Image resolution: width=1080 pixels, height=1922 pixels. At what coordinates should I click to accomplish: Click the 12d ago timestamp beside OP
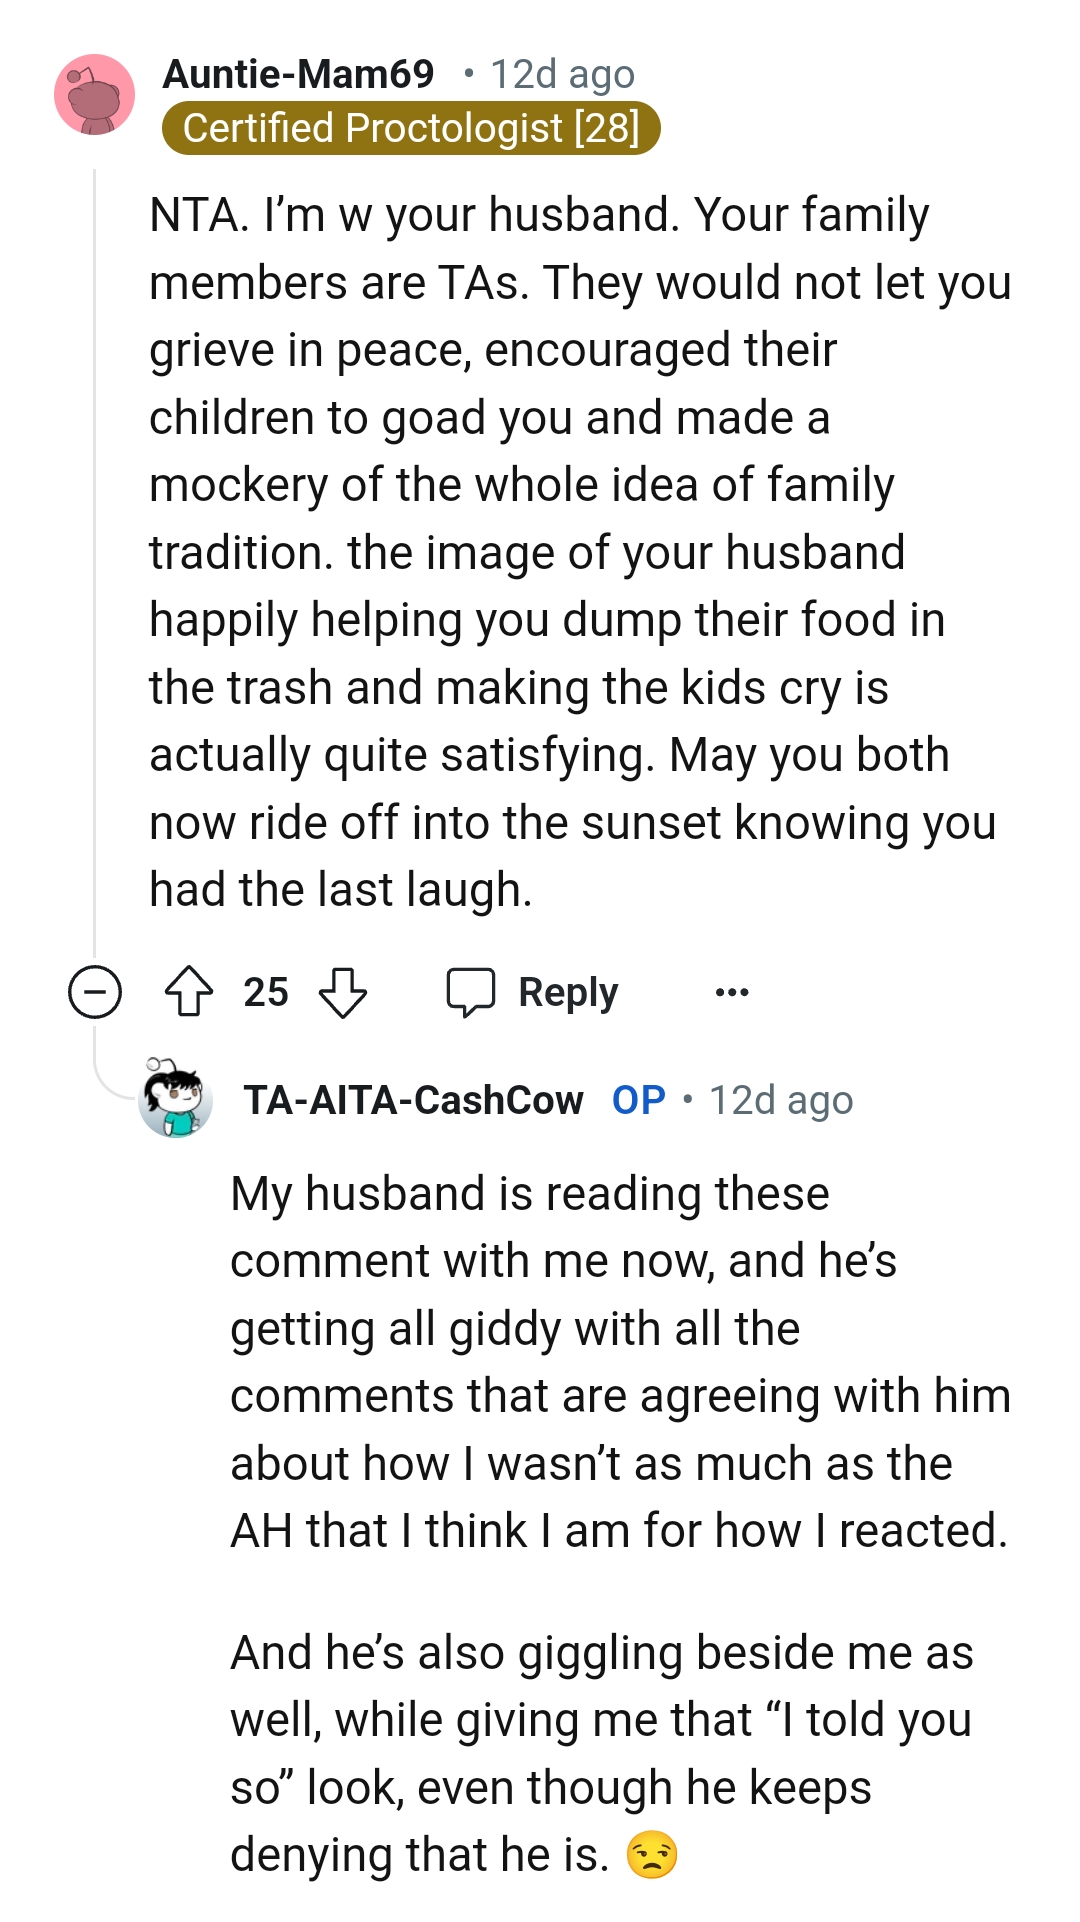click(x=781, y=1100)
